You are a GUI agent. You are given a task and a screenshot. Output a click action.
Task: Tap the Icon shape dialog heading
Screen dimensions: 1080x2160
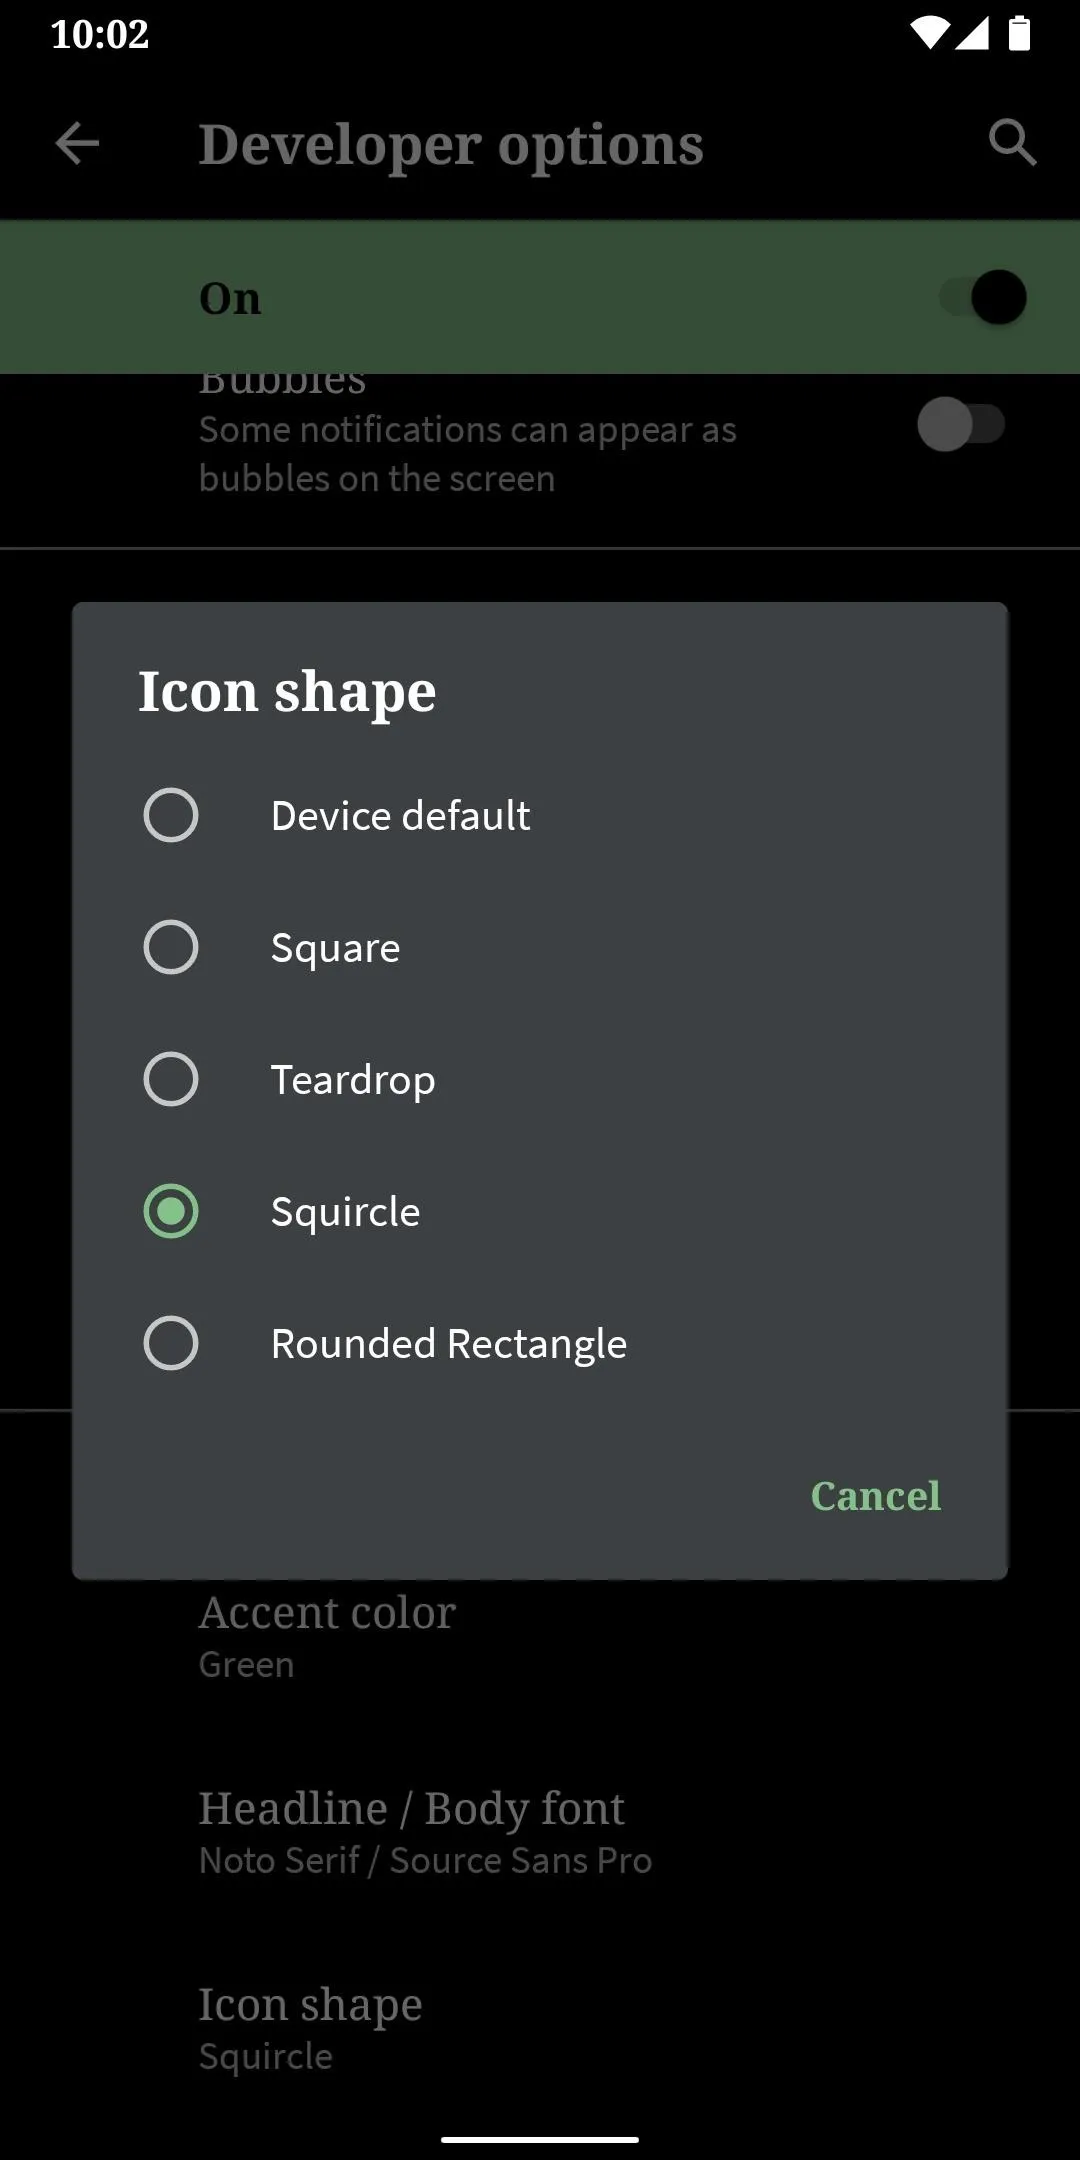click(287, 692)
